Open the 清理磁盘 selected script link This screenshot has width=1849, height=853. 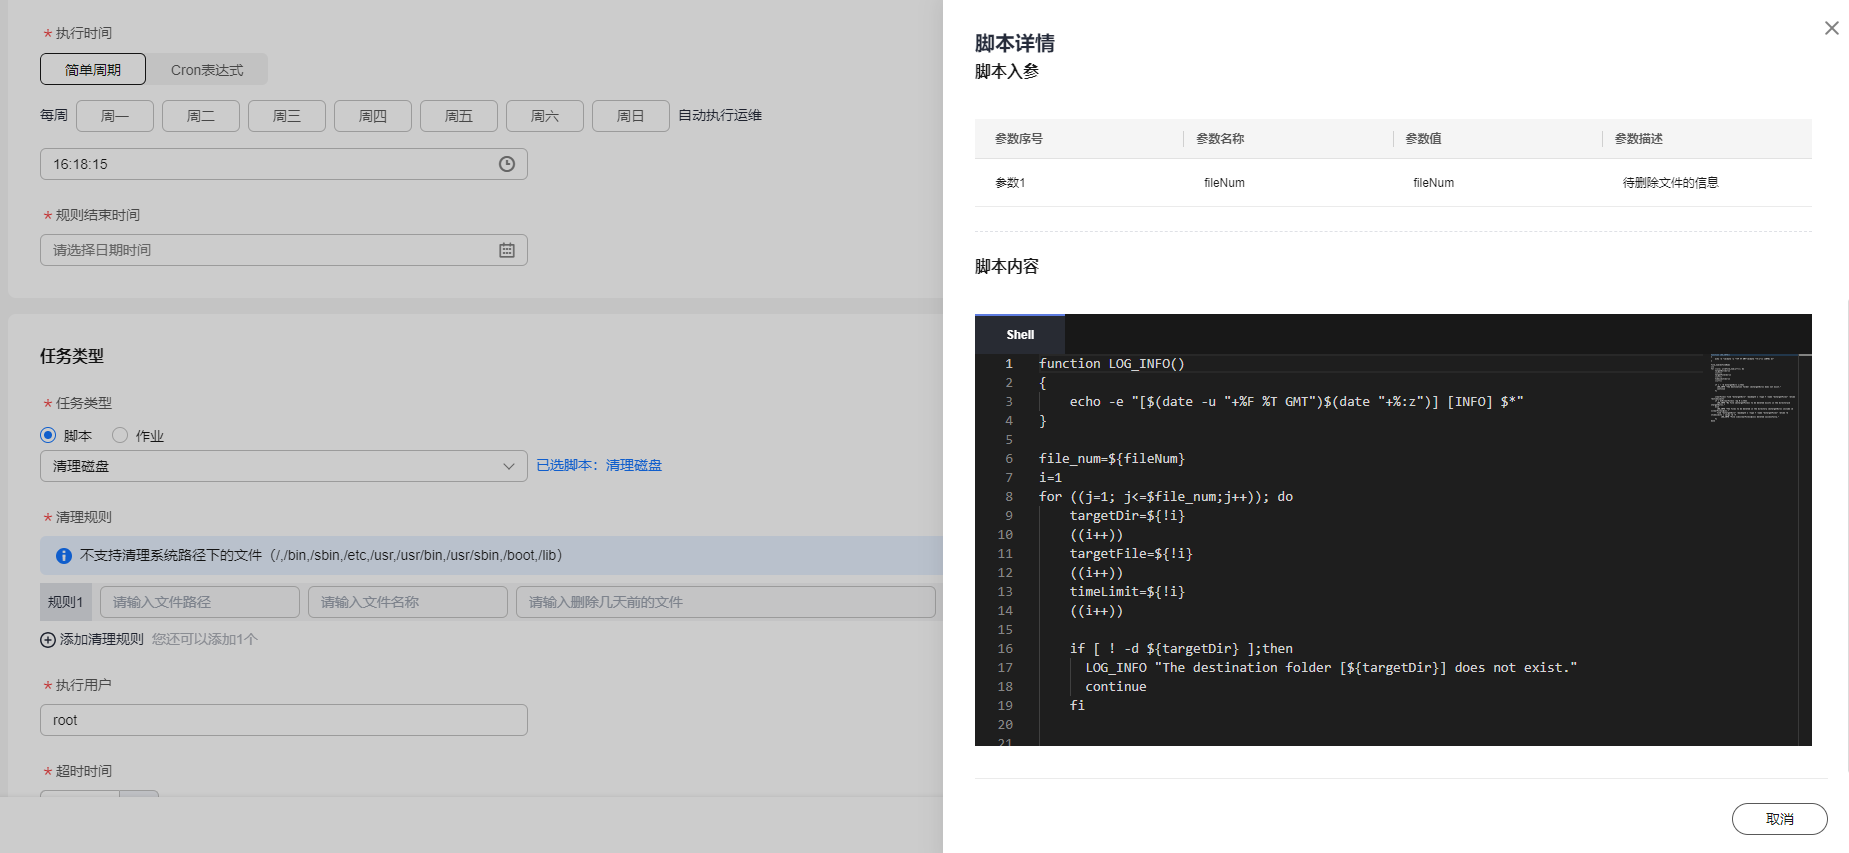coord(634,465)
